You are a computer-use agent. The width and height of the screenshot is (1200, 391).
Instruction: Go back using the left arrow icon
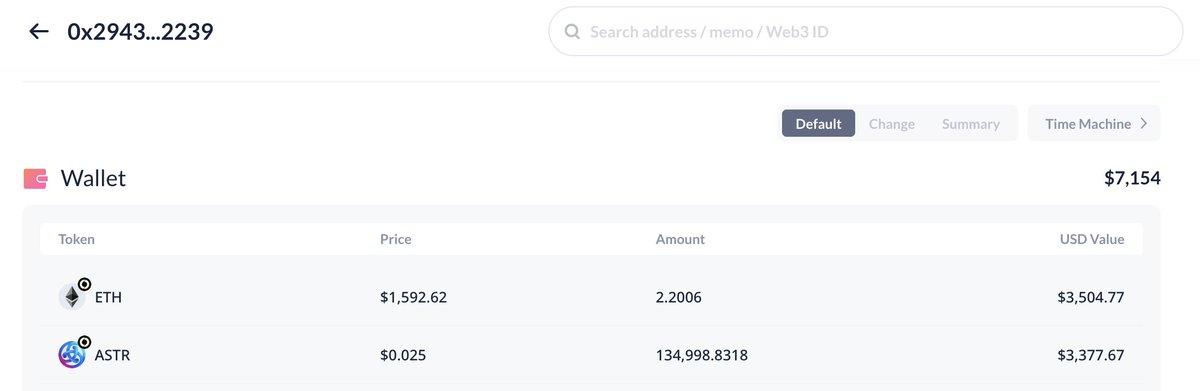tap(38, 32)
